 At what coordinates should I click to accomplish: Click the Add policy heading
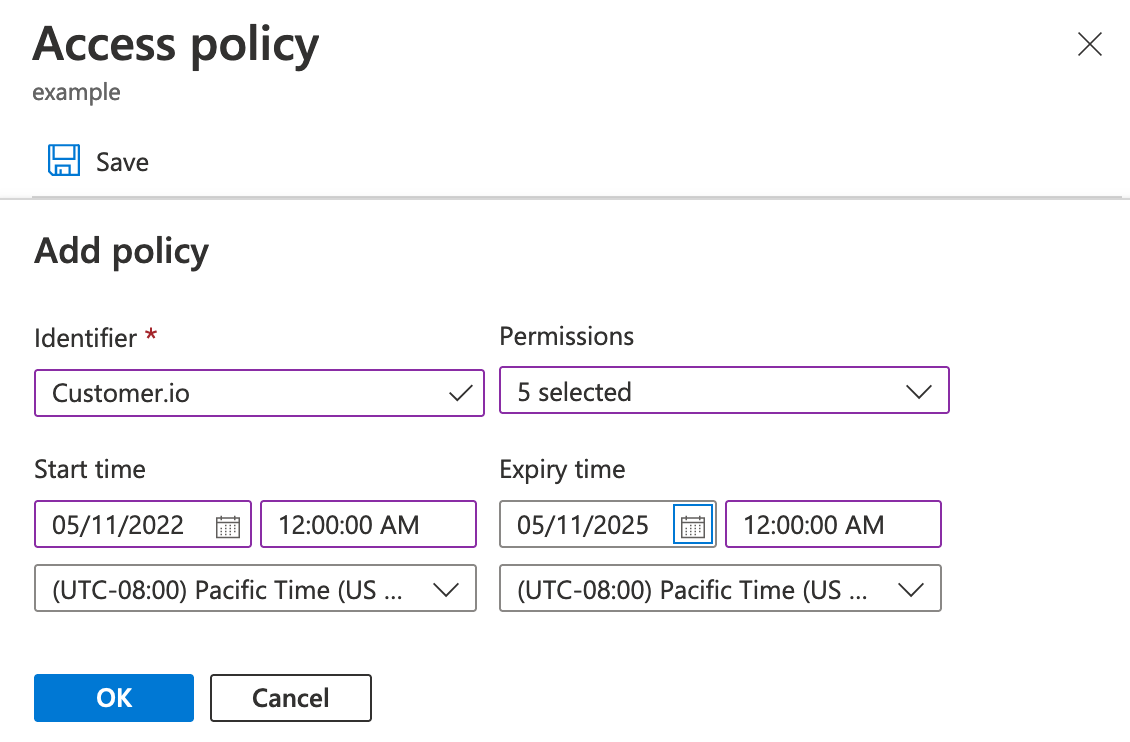(x=121, y=251)
